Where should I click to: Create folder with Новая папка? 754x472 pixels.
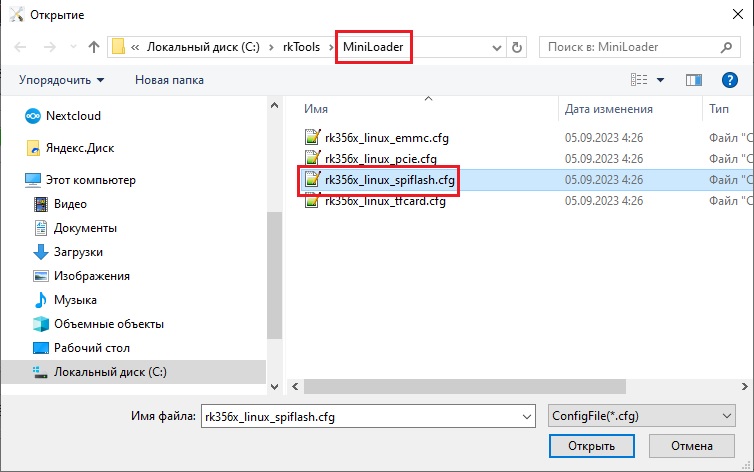pos(169,80)
